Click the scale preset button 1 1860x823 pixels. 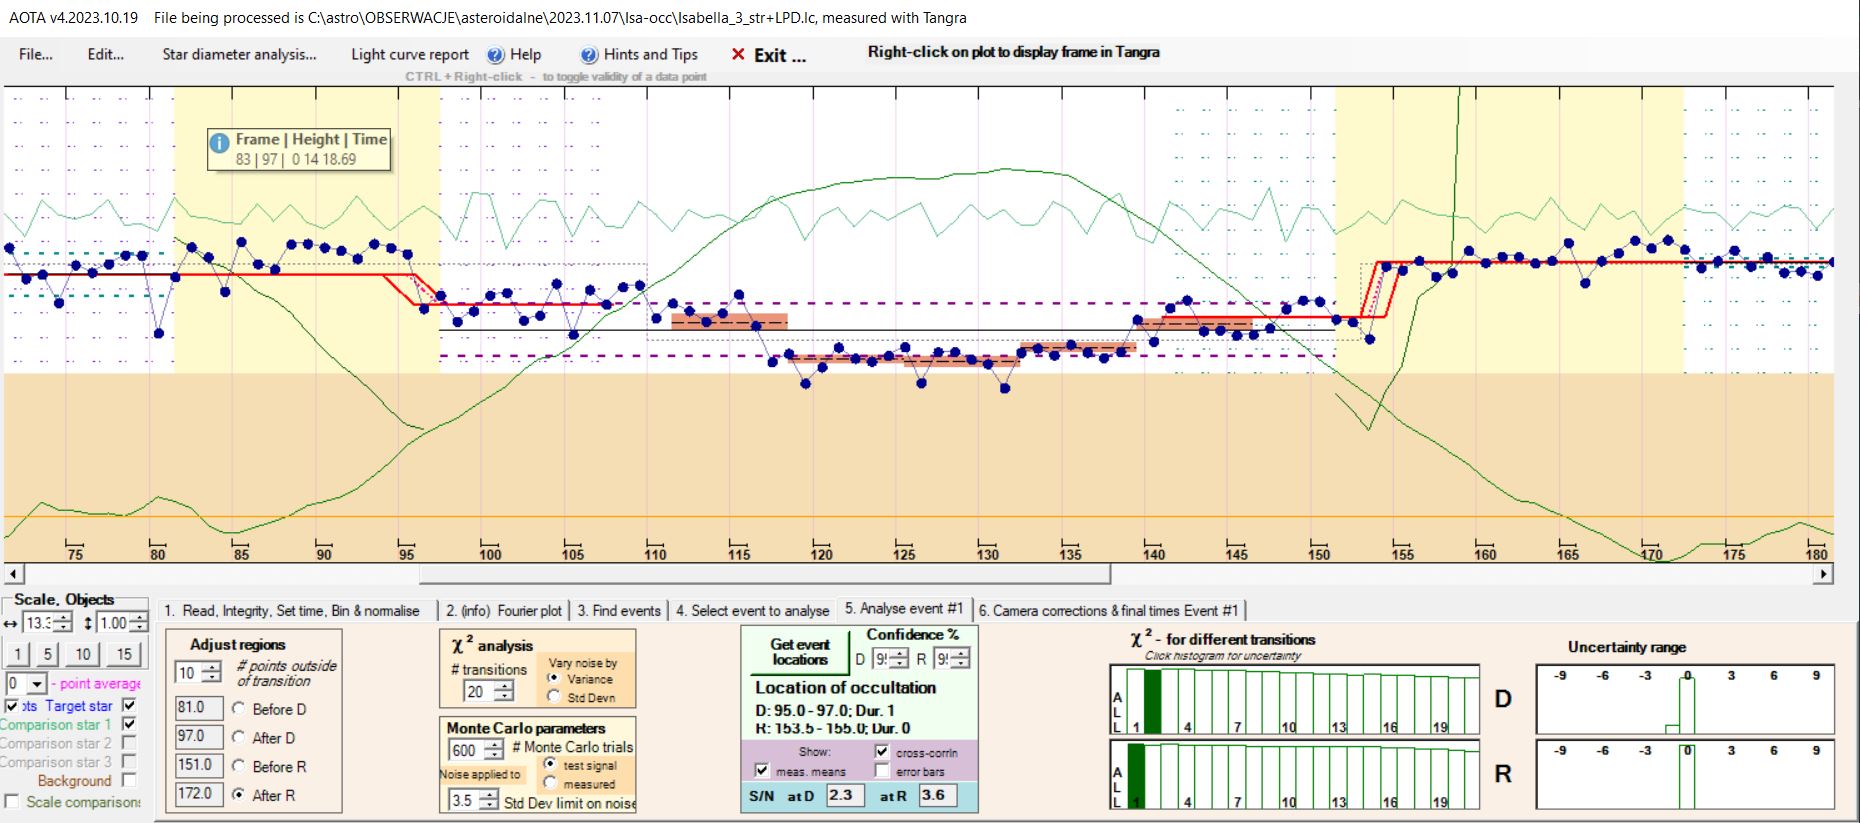coord(18,654)
